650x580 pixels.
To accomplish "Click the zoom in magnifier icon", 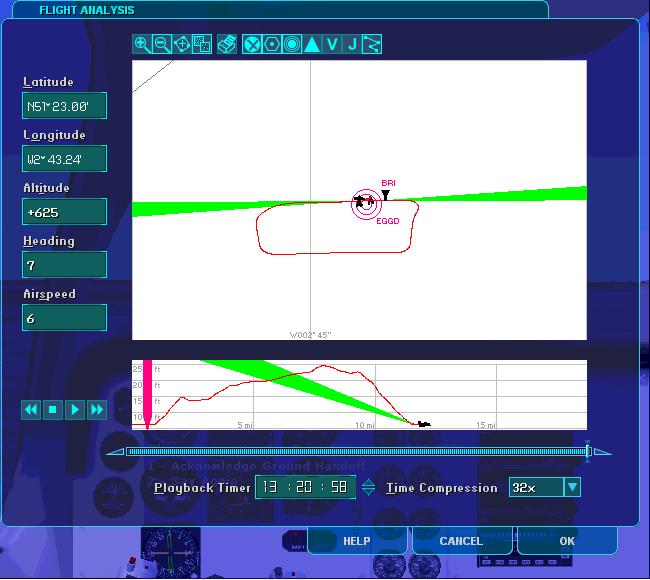I will coord(142,44).
